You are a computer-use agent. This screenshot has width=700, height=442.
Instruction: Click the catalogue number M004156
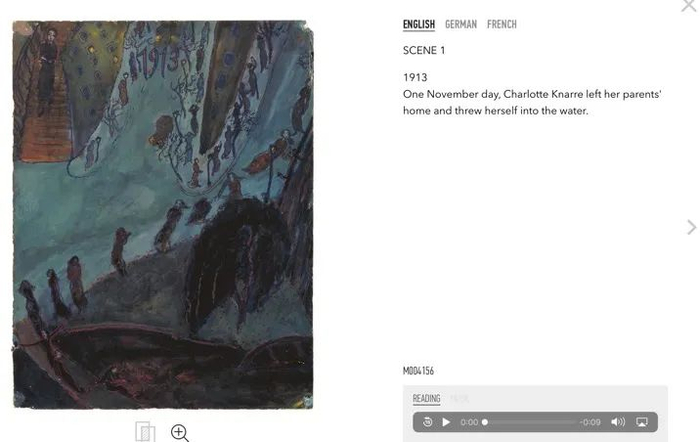(x=418, y=371)
